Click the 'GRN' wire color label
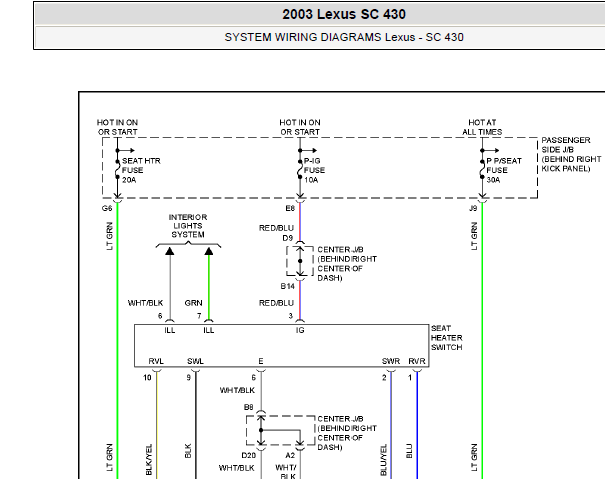Viewport: 605px width, 479px height. [193, 303]
